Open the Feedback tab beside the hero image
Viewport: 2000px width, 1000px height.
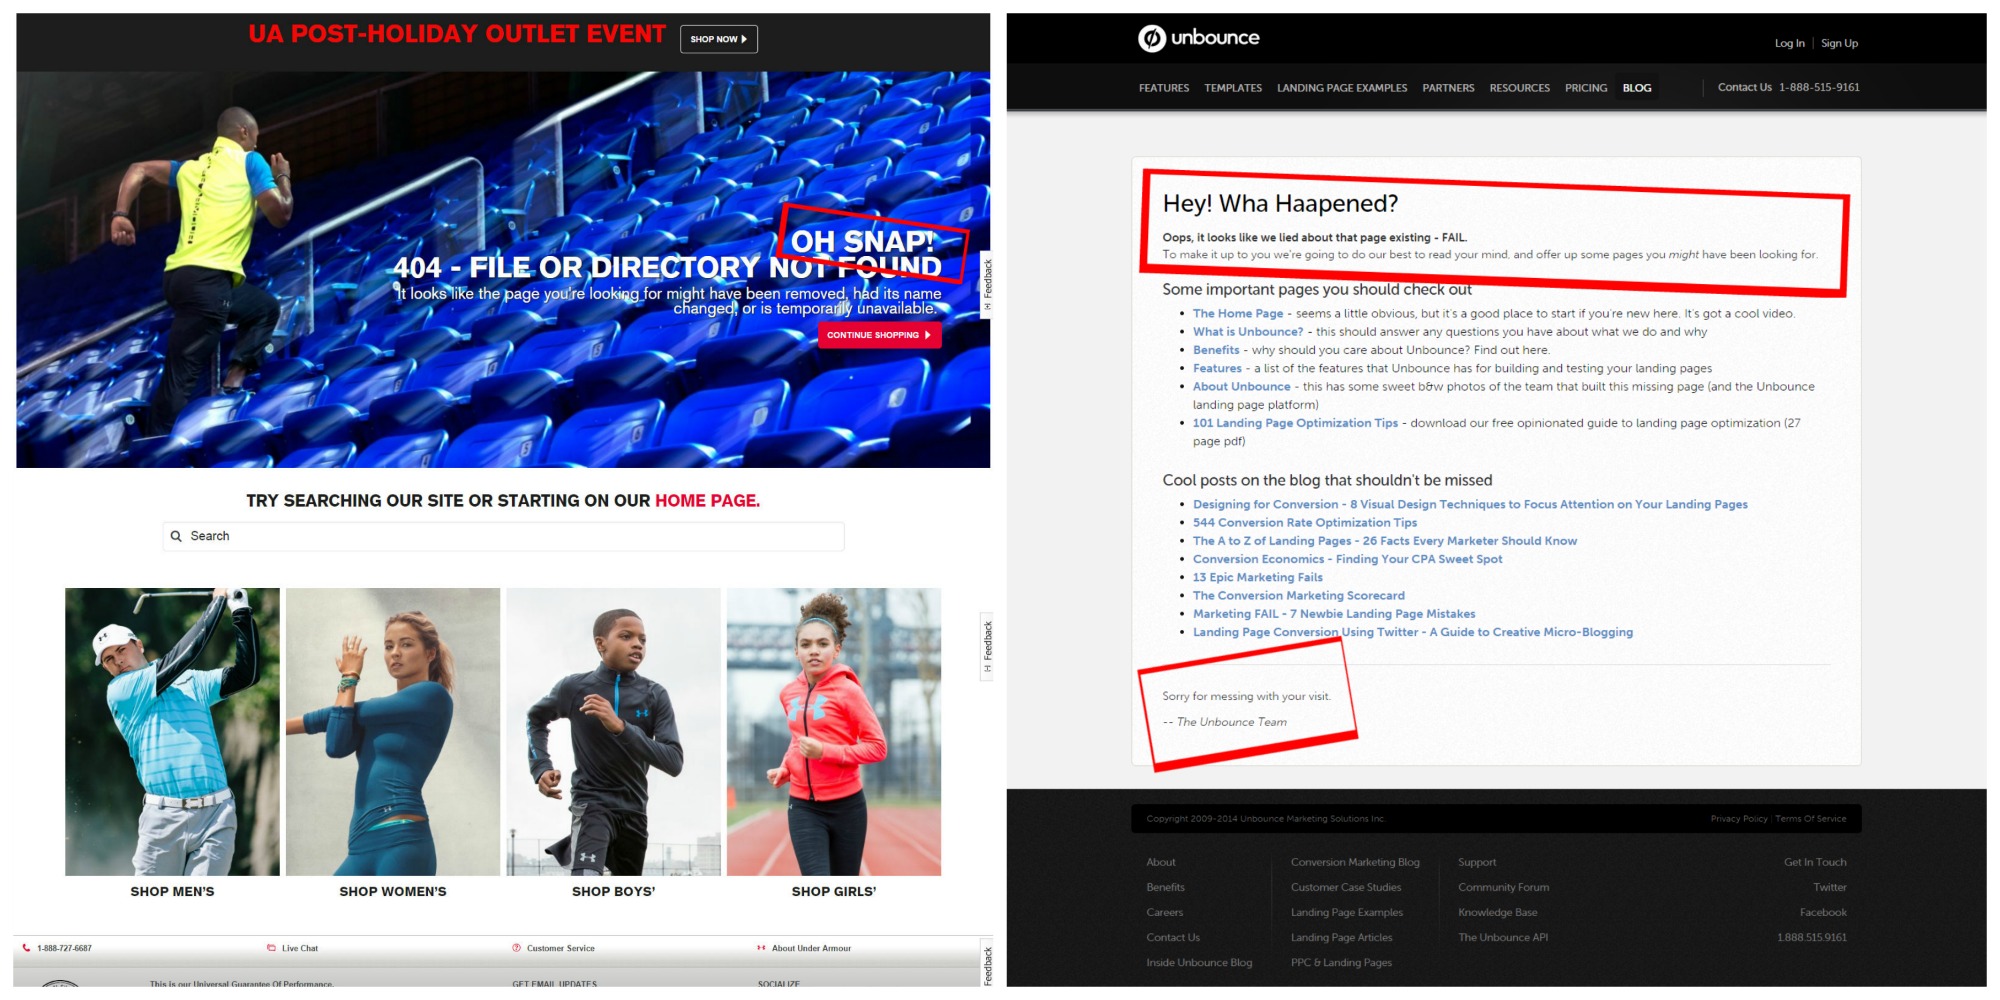click(987, 283)
